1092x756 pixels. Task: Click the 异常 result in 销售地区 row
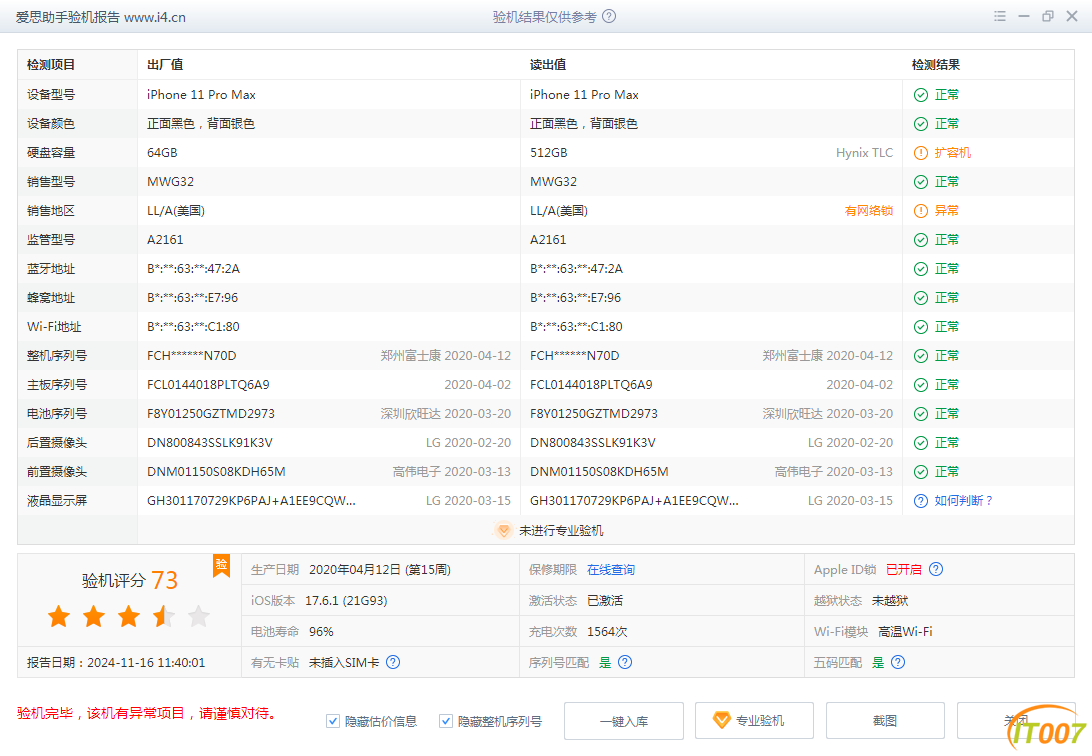click(946, 211)
